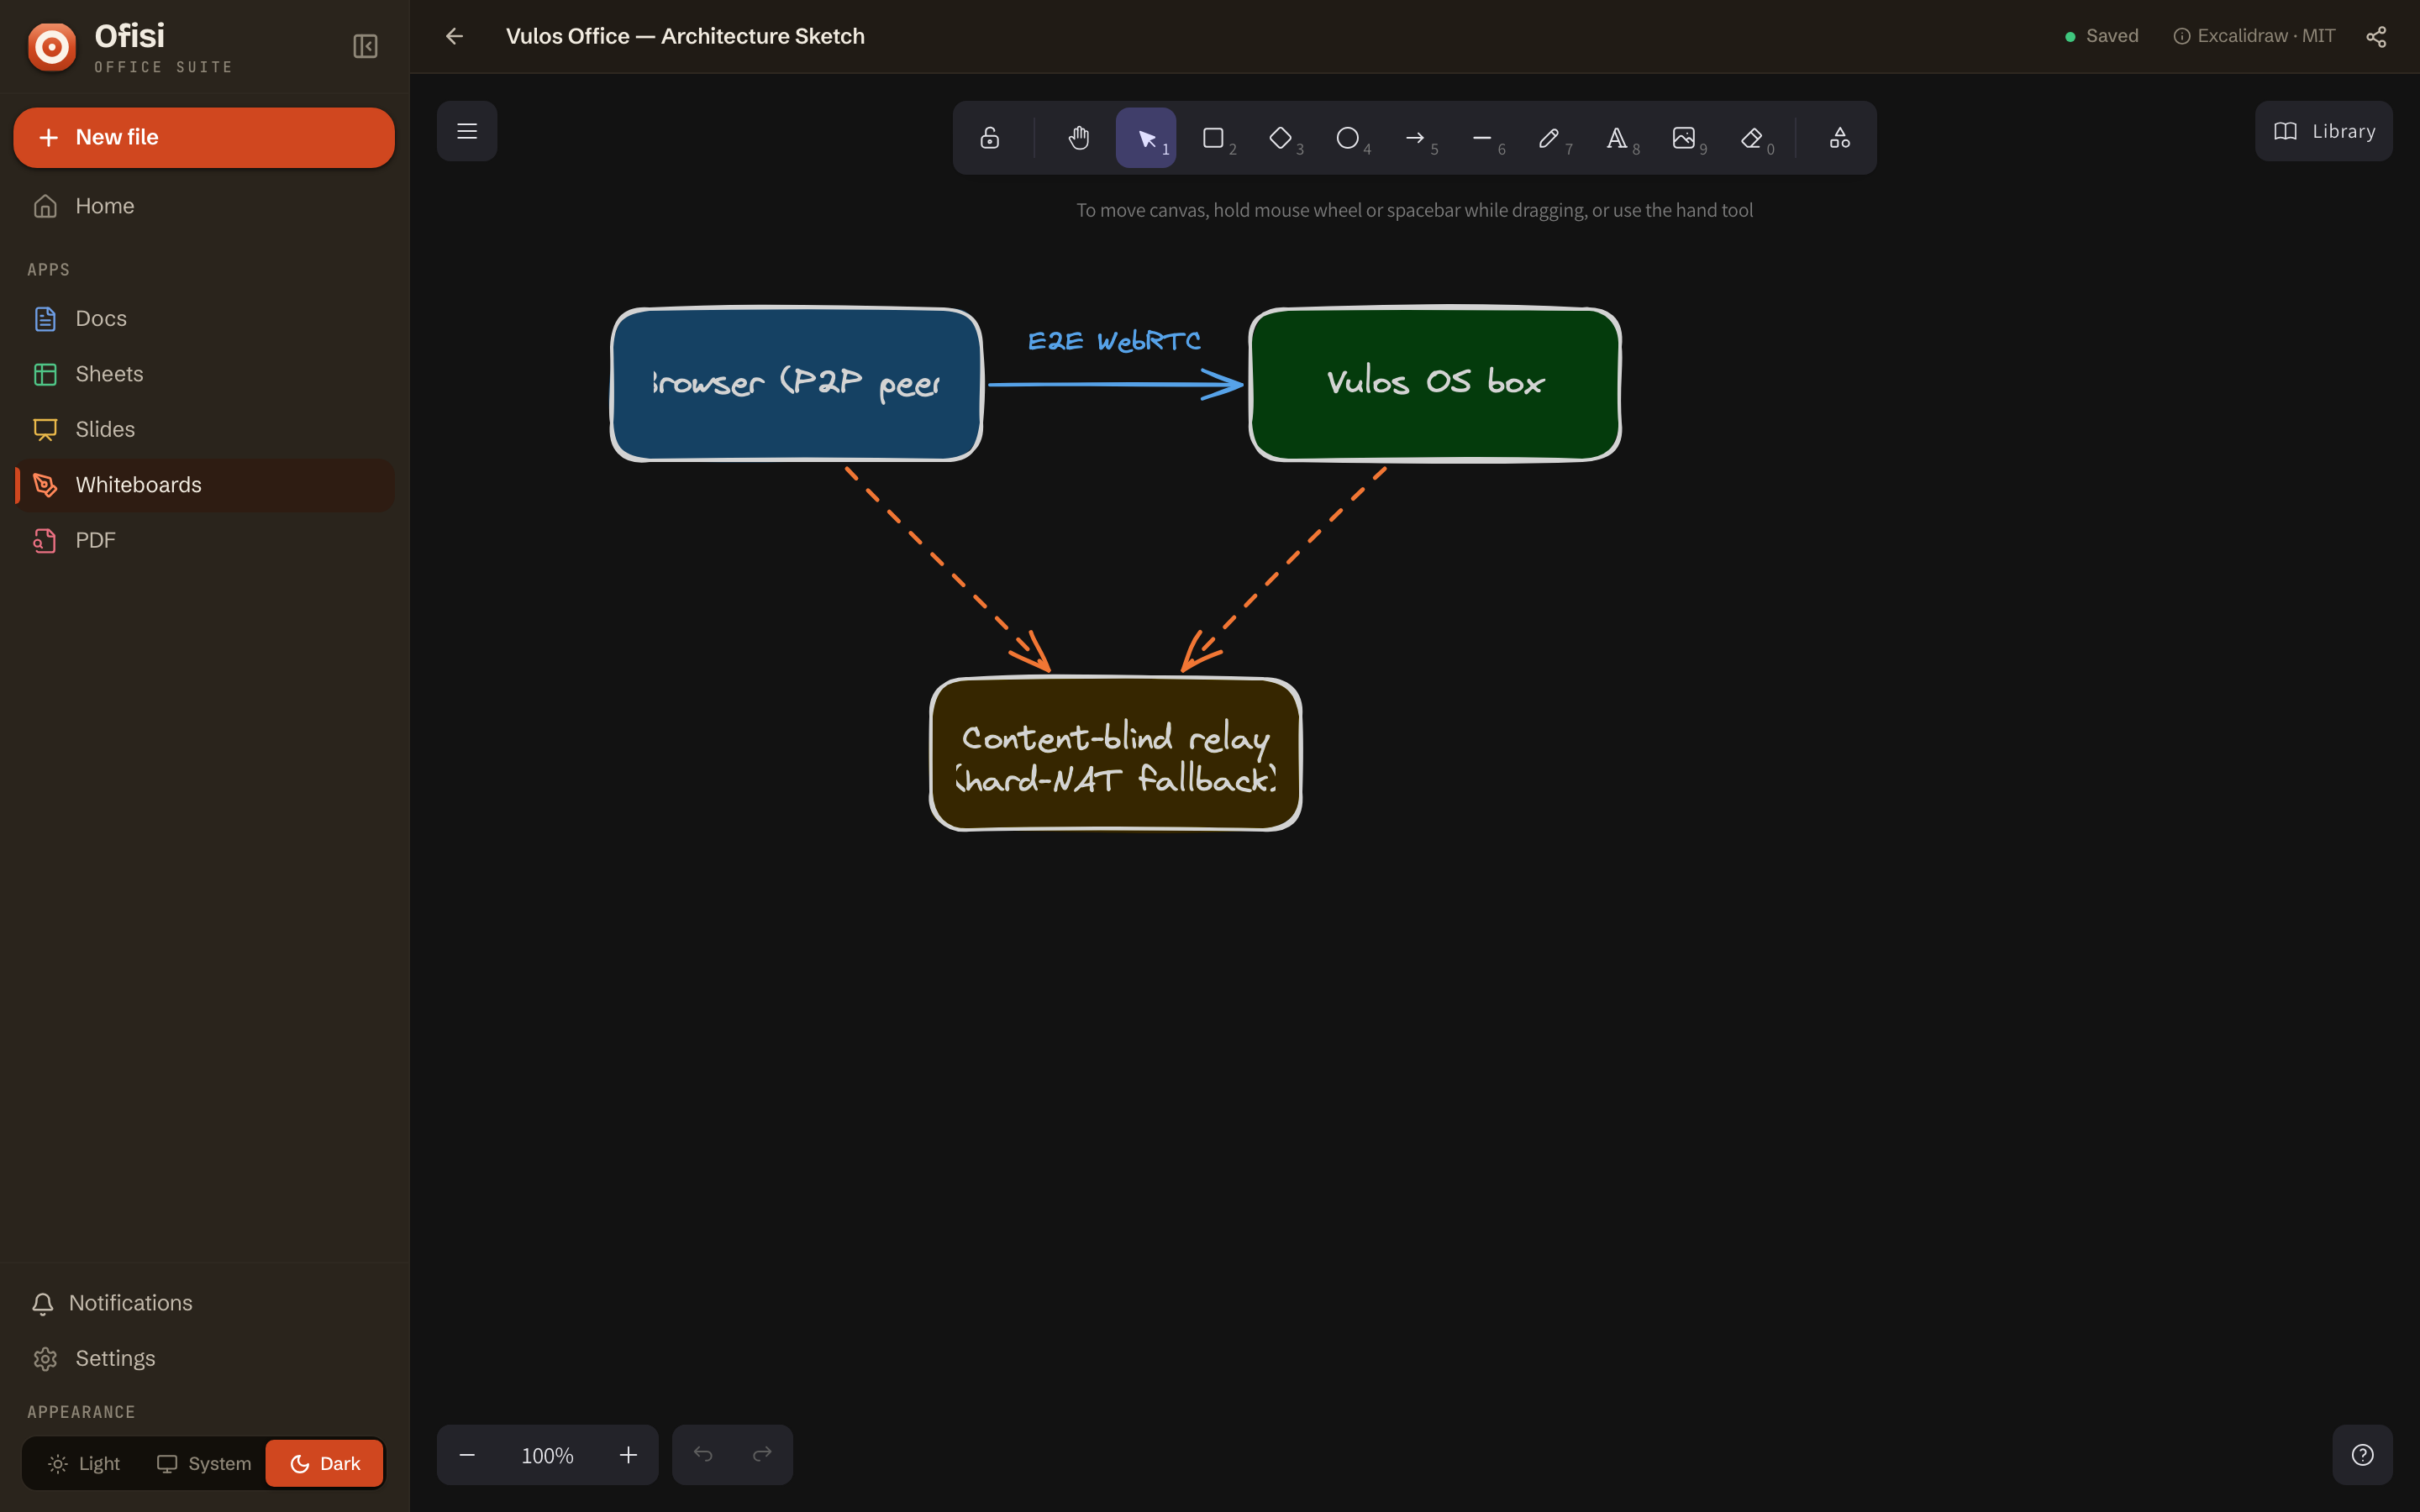Image resolution: width=2420 pixels, height=1512 pixels.
Task: Open the Library panel
Action: [x=2323, y=131]
